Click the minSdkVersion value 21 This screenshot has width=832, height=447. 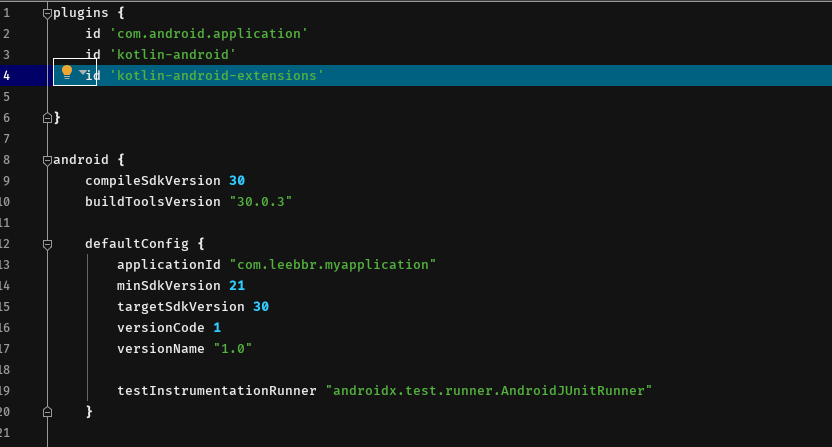point(237,286)
